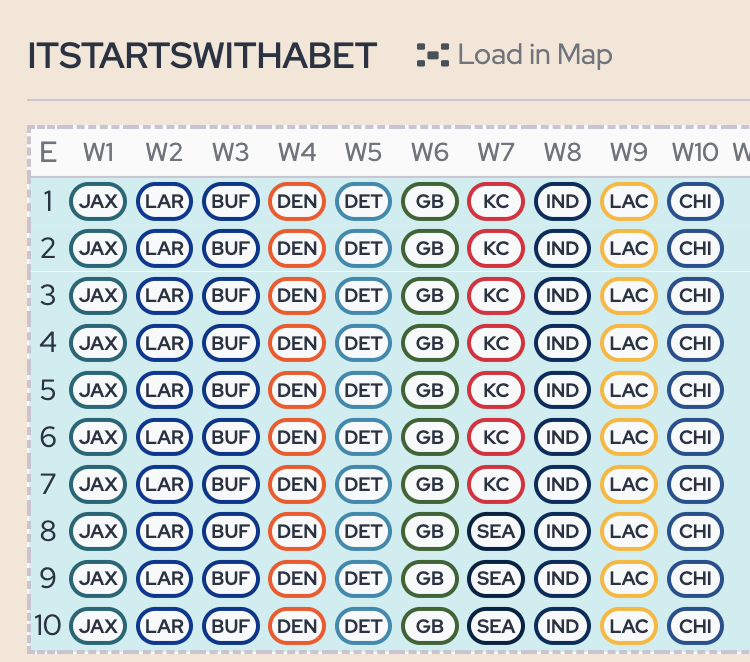Click entry number 10 row label
This screenshot has width=750, height=662.
(x=47, y=626)
